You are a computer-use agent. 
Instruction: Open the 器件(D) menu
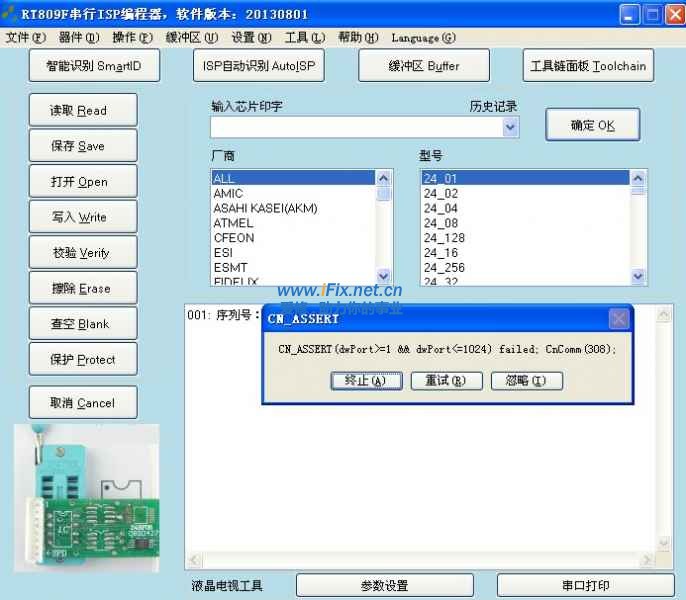click(79, 38)
